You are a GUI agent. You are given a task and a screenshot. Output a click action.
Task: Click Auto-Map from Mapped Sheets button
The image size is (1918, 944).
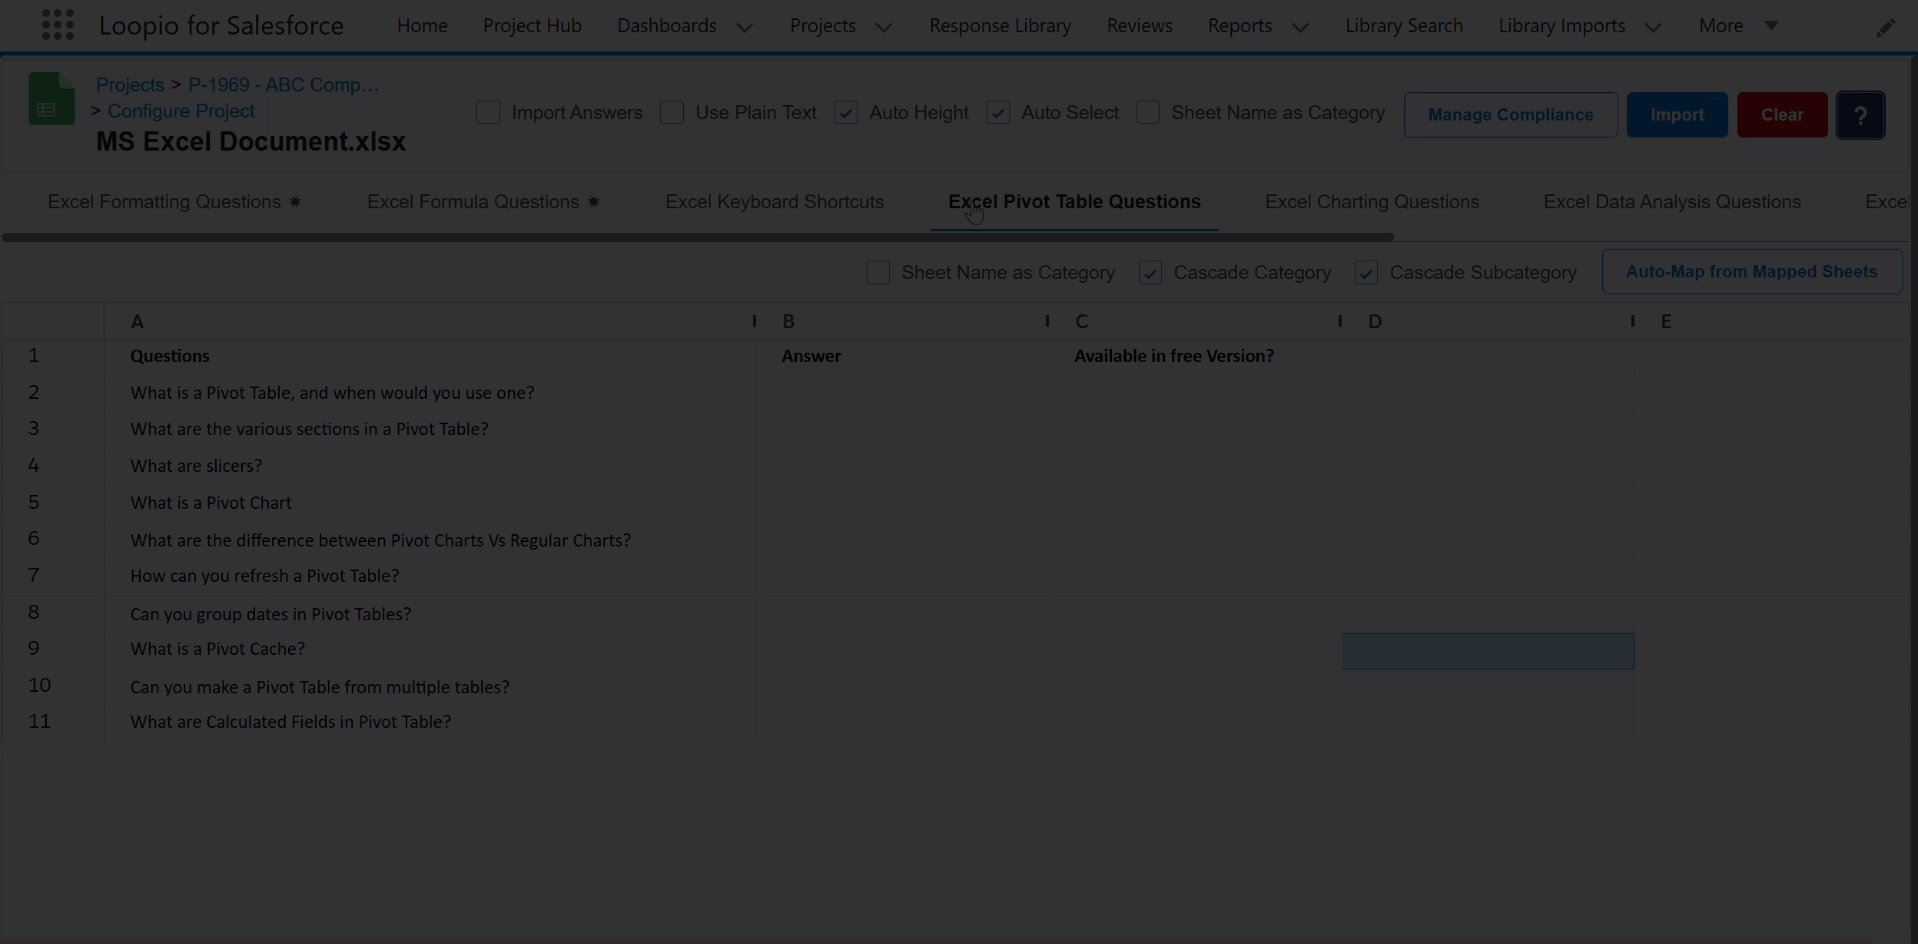click(1751, 272)
